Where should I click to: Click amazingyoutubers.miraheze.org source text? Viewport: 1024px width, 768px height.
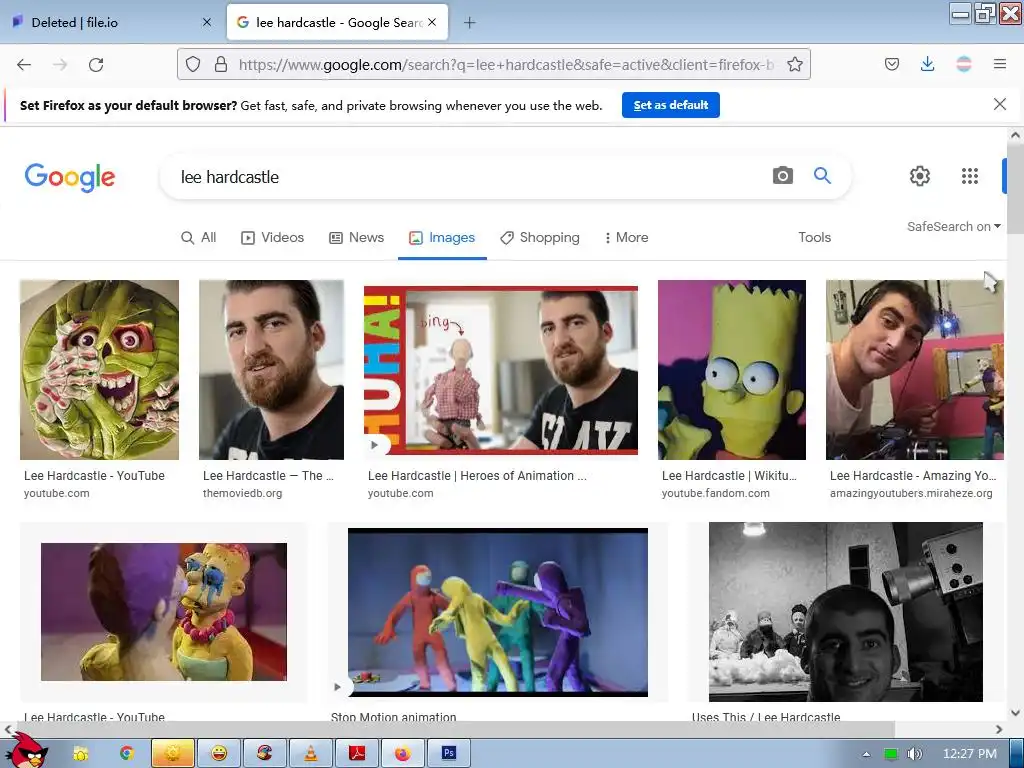[x=911, y=494]
